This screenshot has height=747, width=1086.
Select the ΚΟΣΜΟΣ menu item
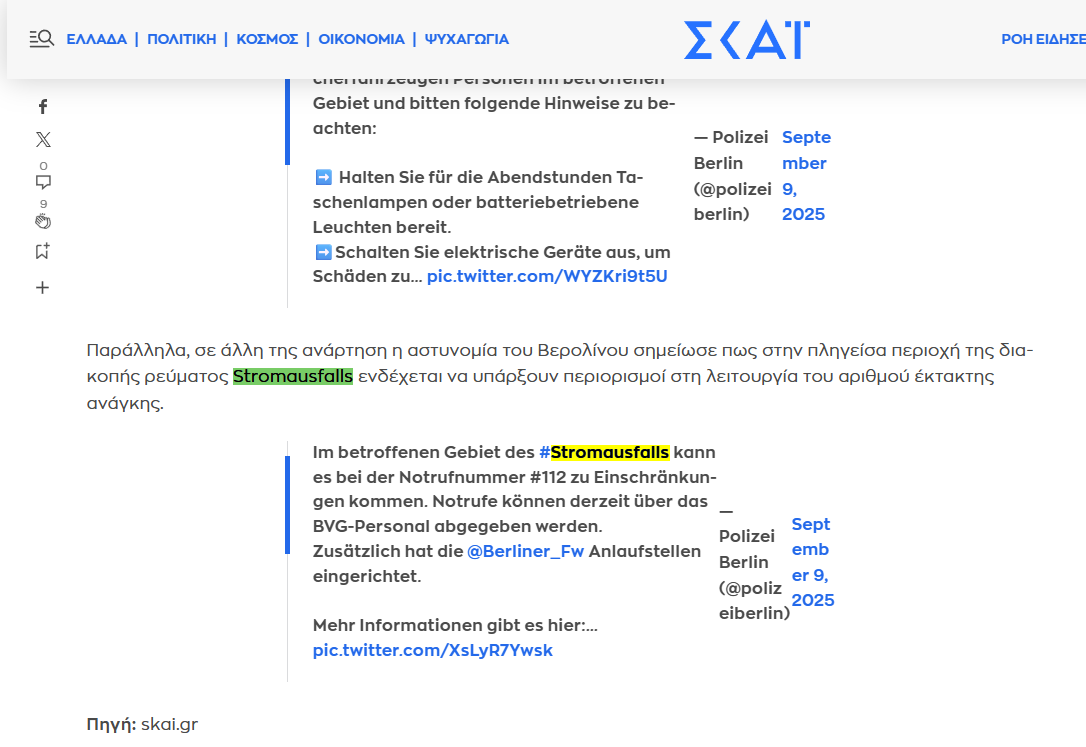coord(267,40)
